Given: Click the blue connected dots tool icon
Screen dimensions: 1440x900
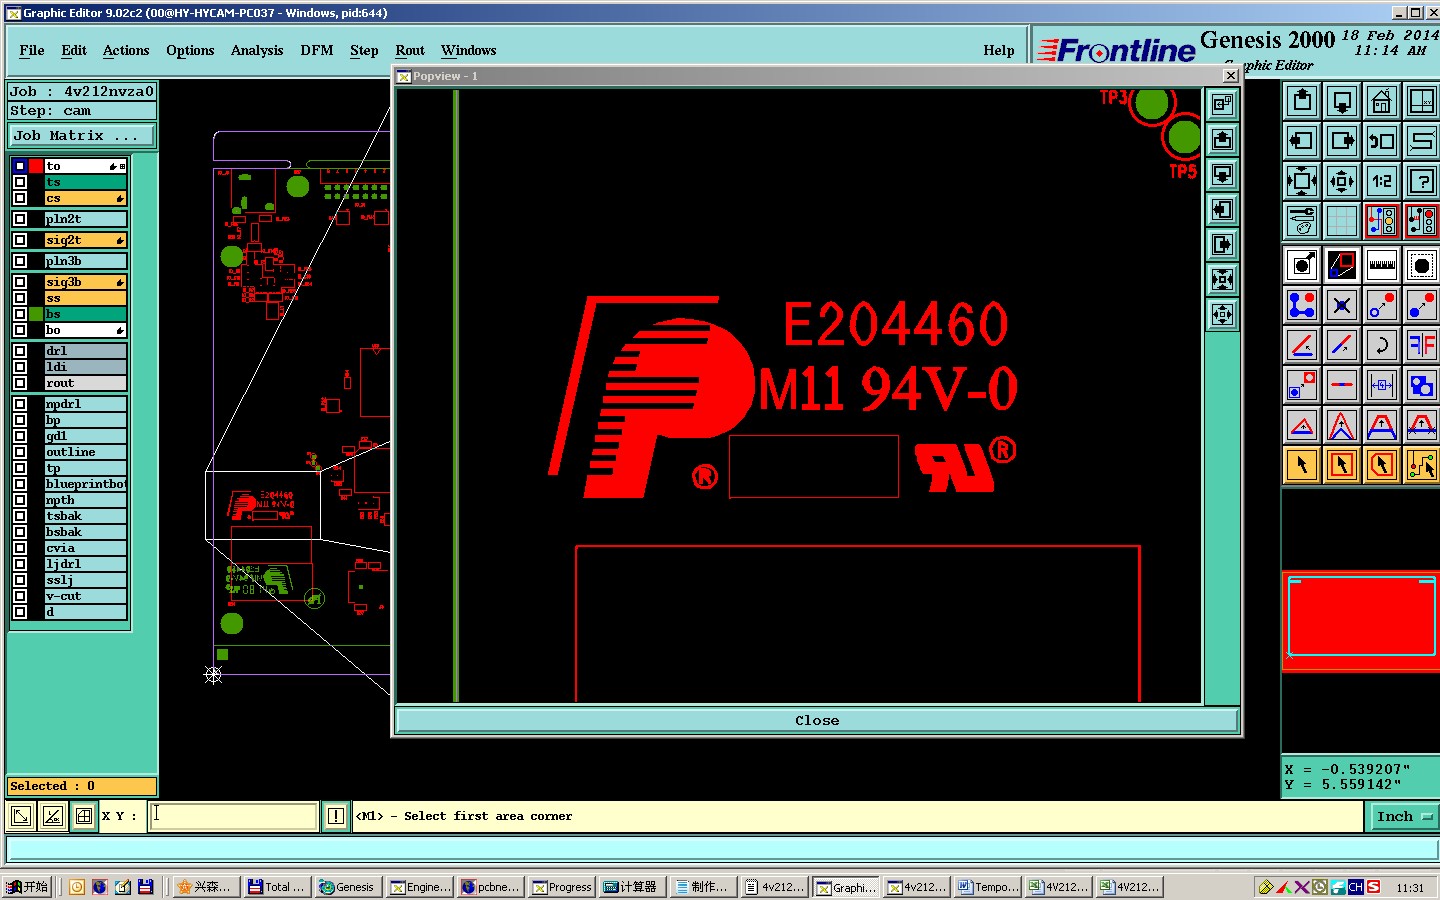Looking at the screenshot, I should point(1302,305).
